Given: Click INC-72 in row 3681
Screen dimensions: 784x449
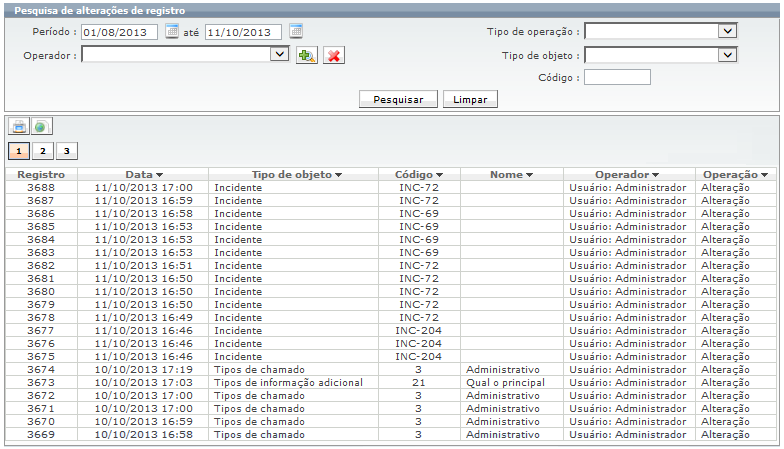Looking at the screenshot, I should pyautogui.click(x=419, y=278).
